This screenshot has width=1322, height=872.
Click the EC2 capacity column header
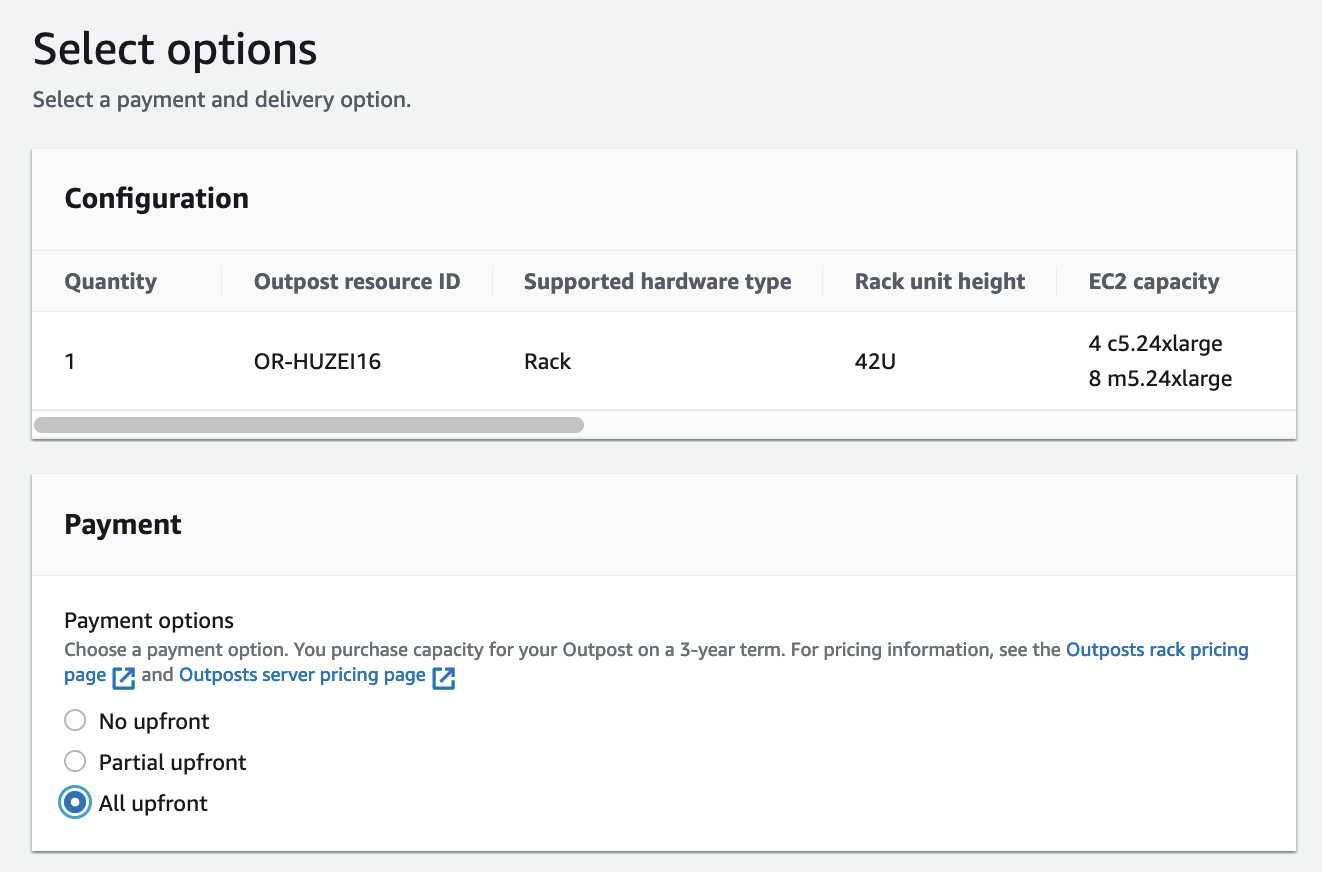1153,282
